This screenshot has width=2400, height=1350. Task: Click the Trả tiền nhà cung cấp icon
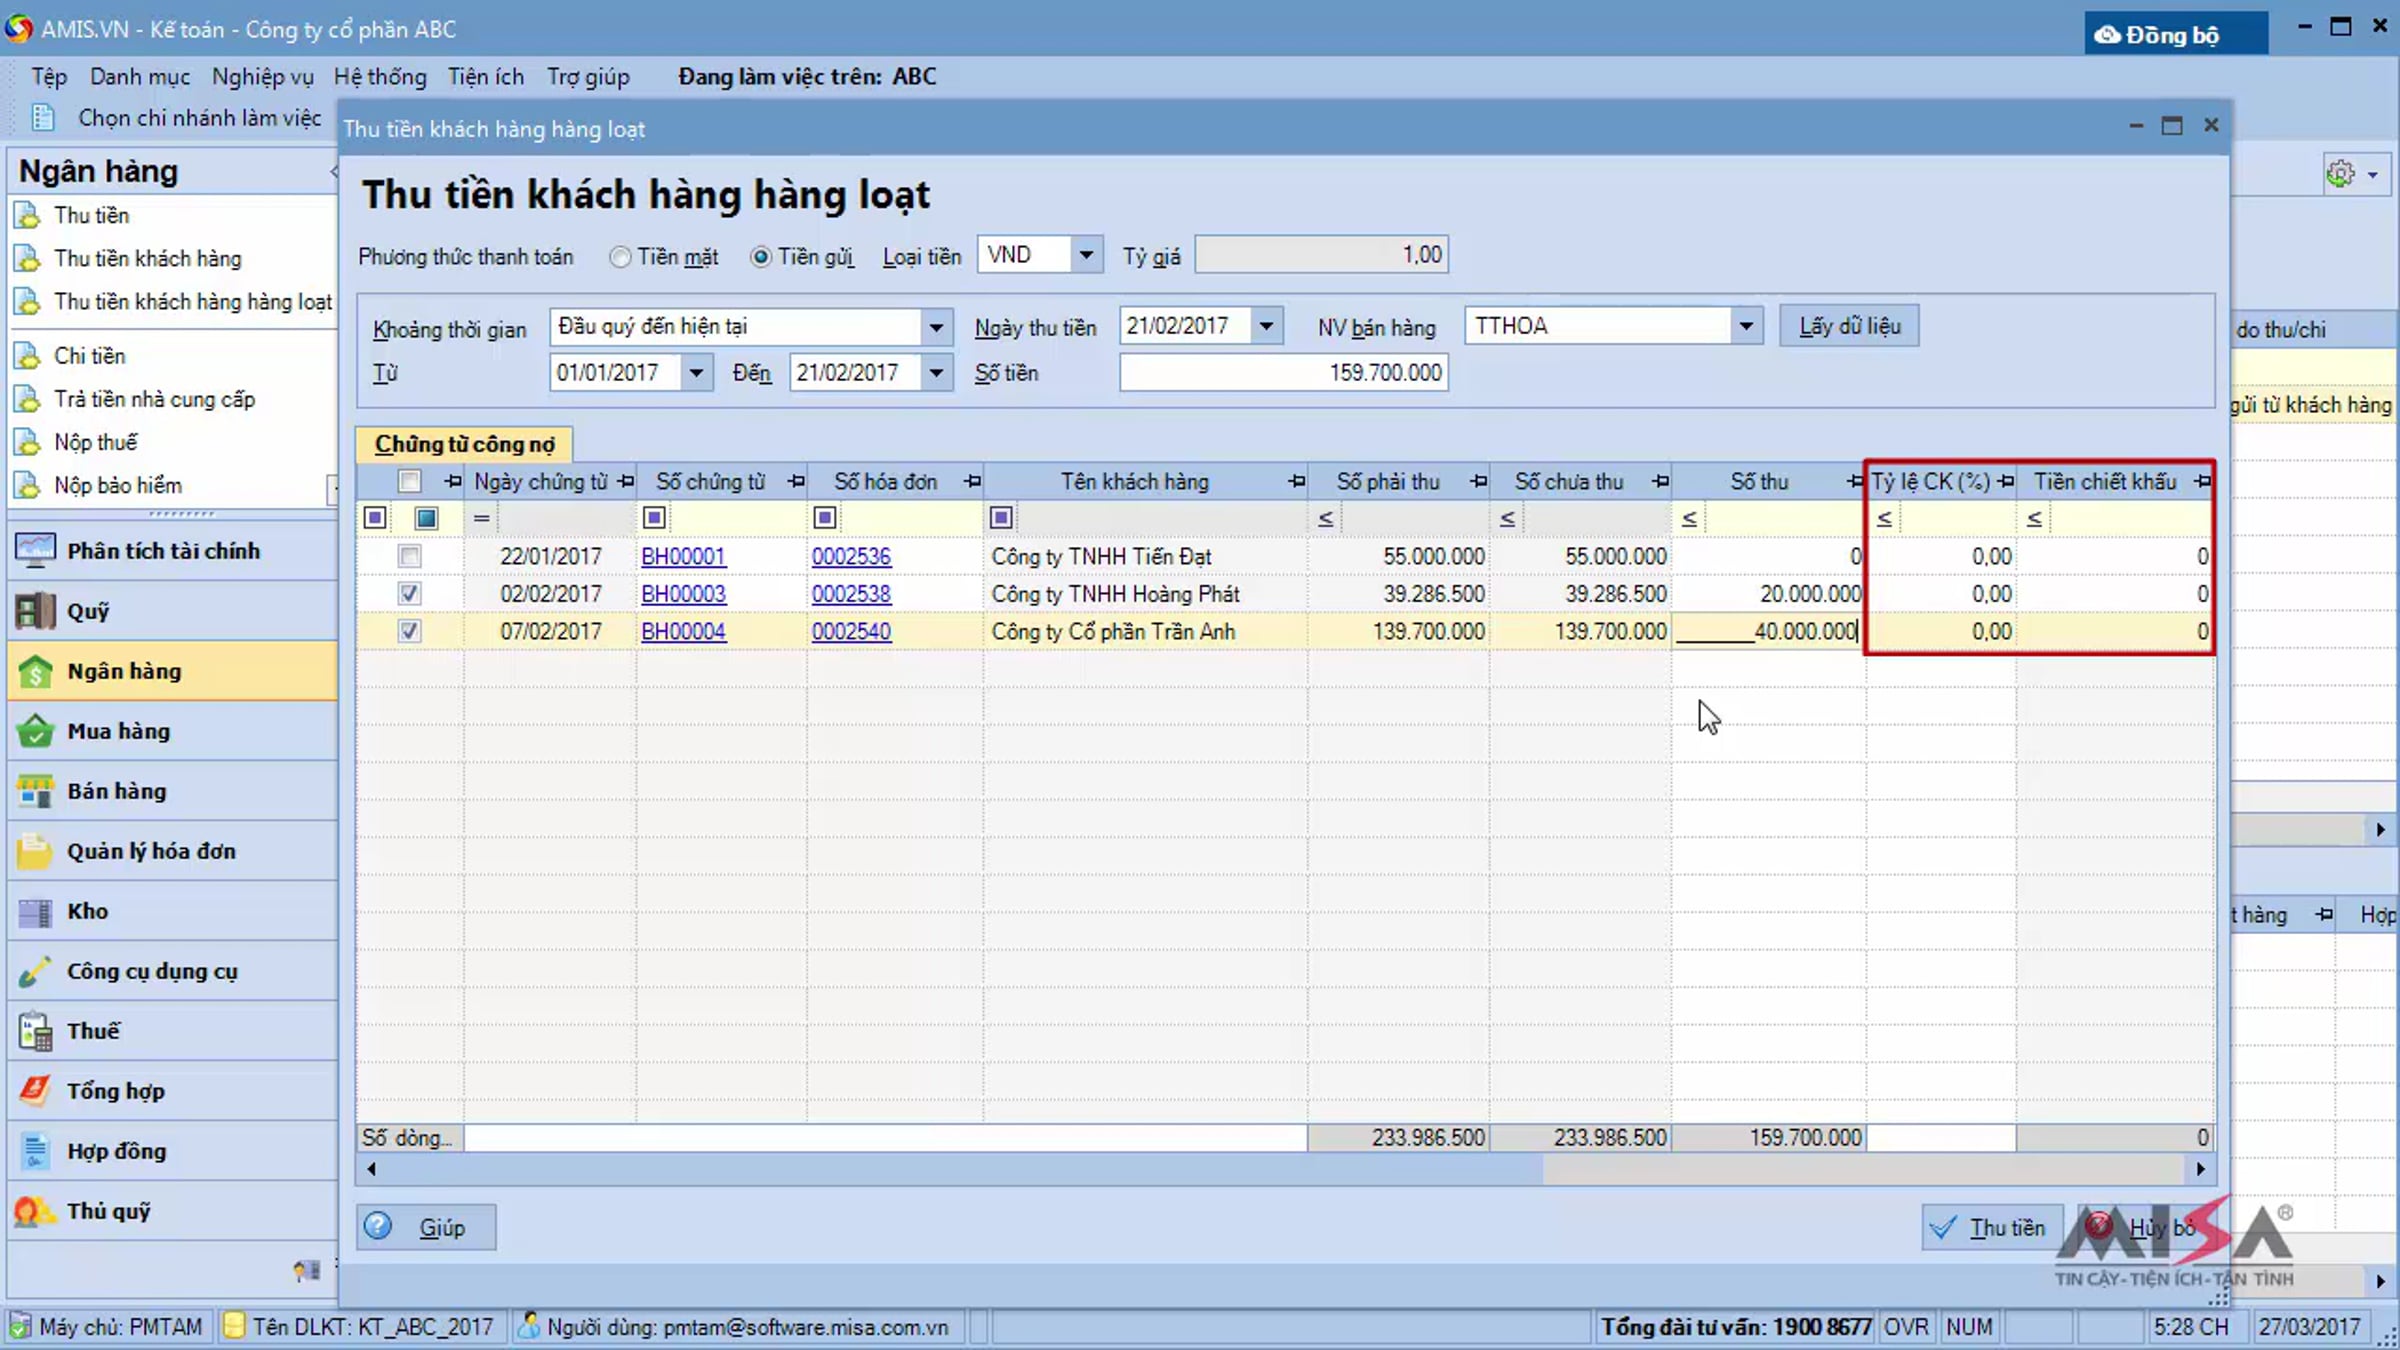[x=27, y=399]
